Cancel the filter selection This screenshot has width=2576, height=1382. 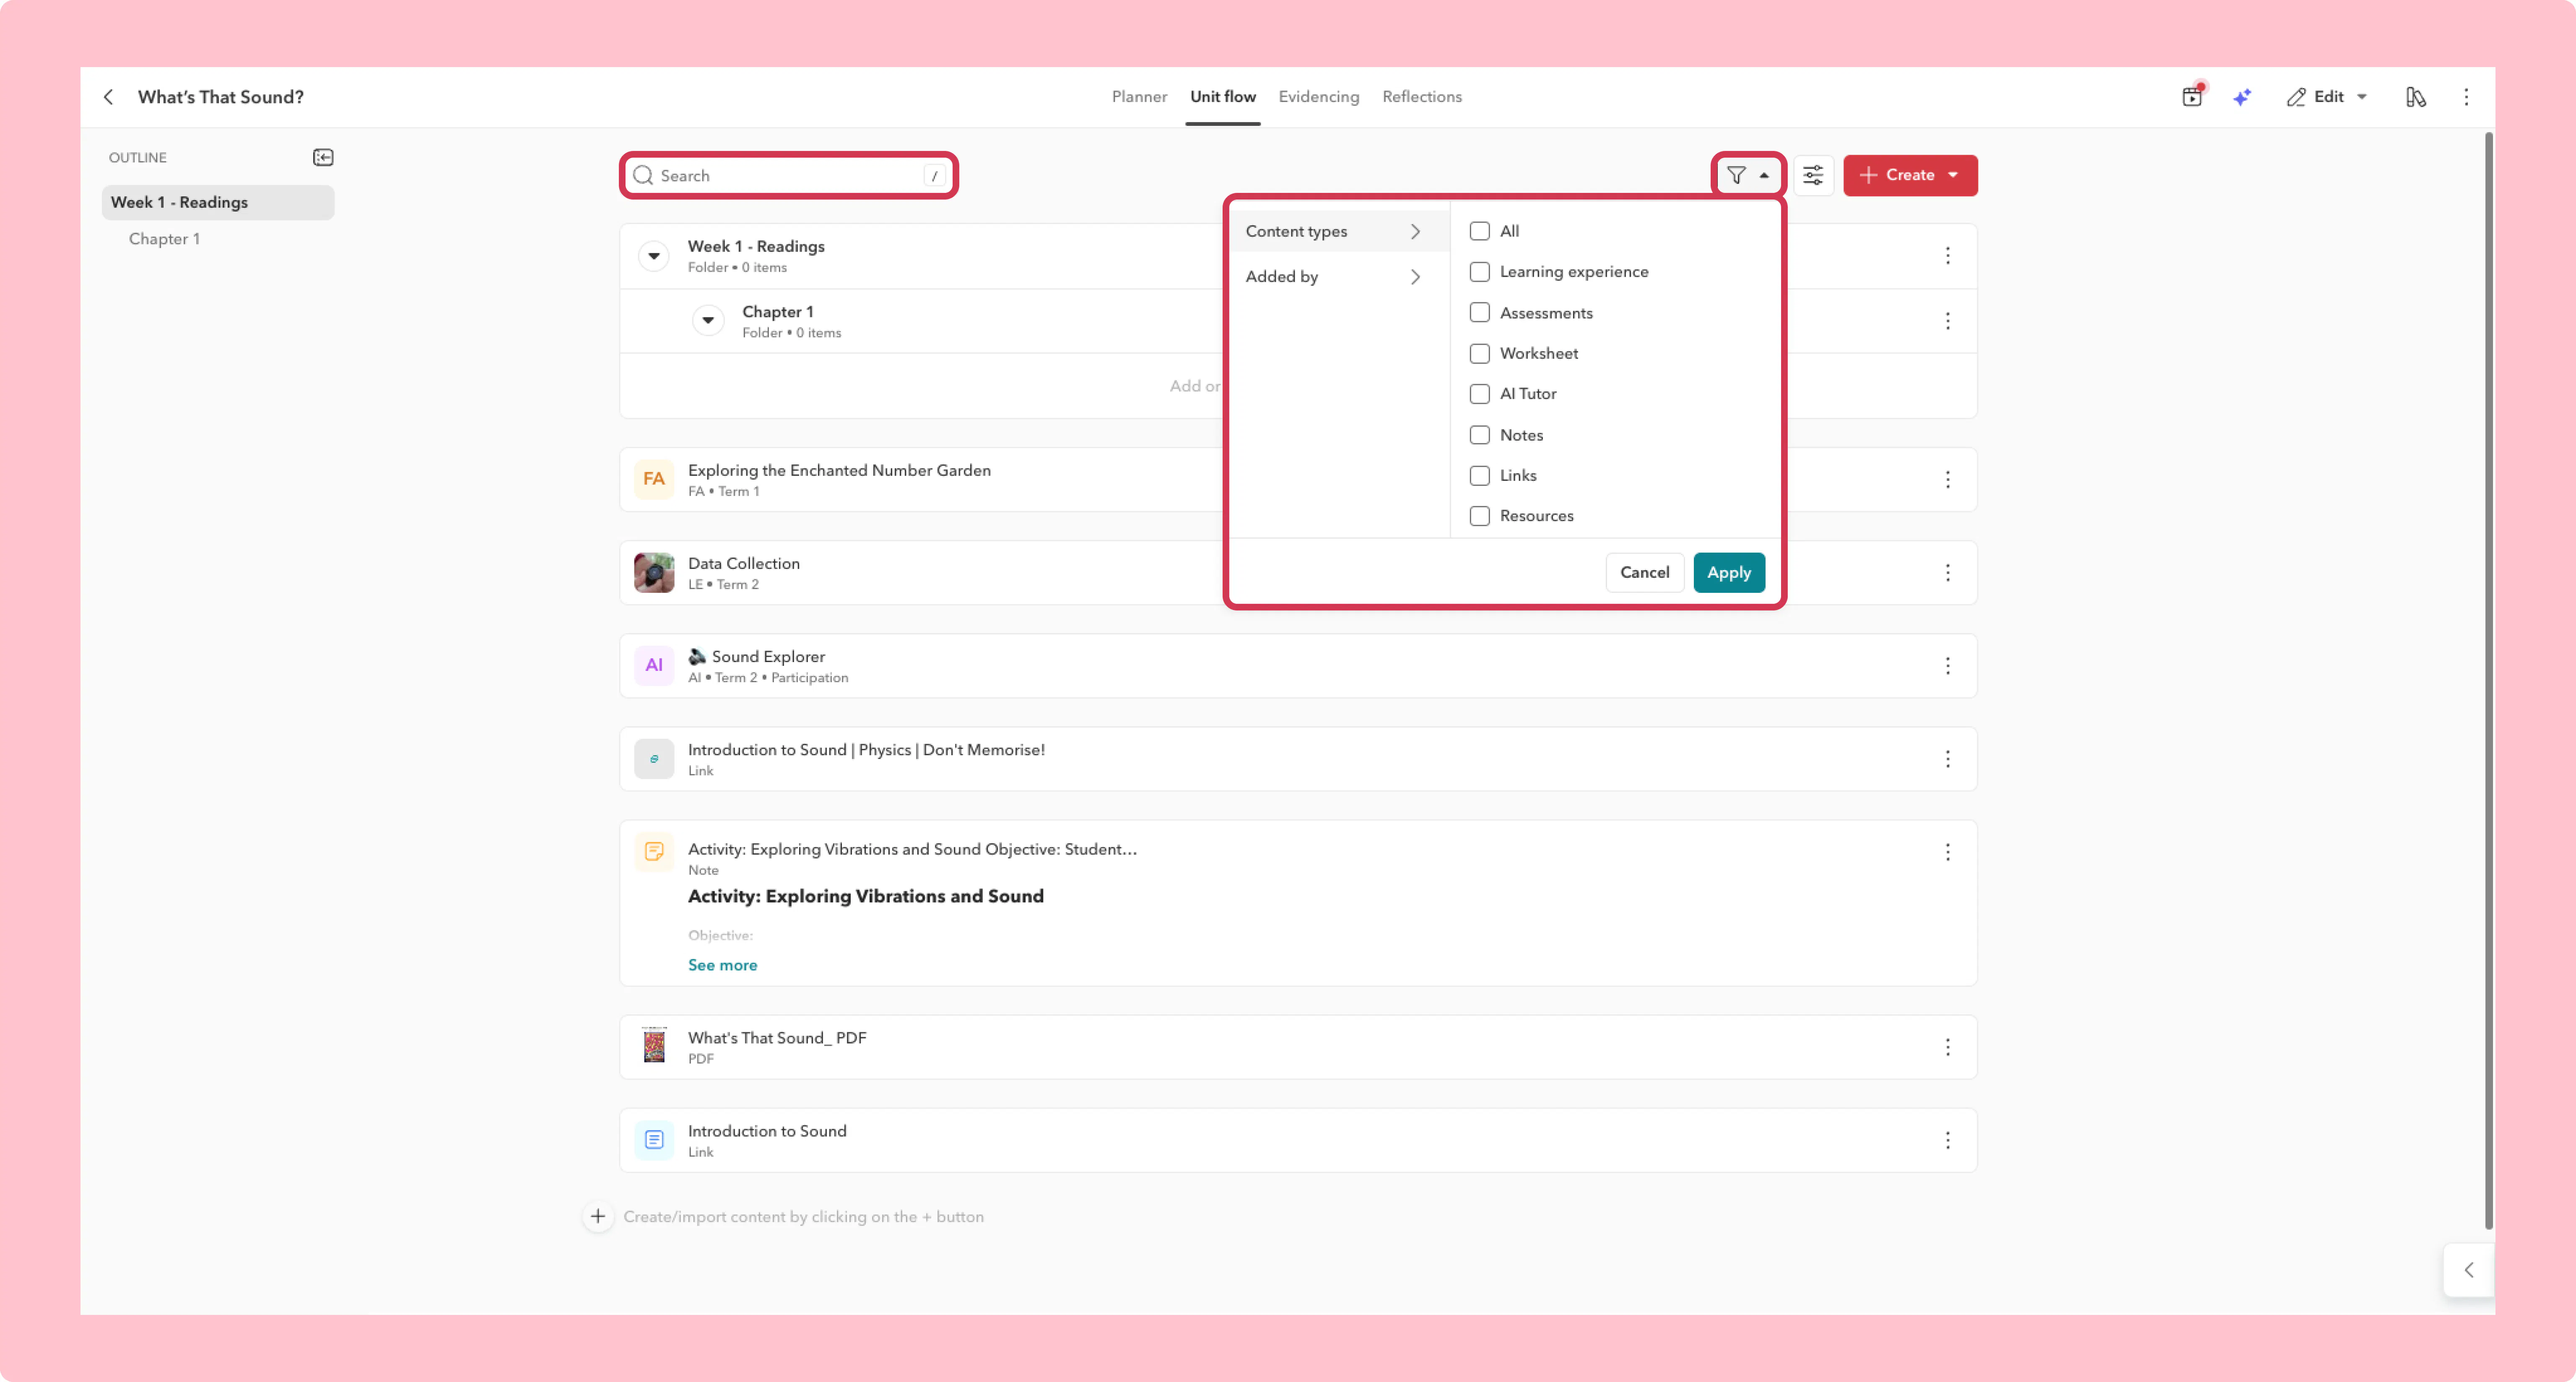point(1644,573)
